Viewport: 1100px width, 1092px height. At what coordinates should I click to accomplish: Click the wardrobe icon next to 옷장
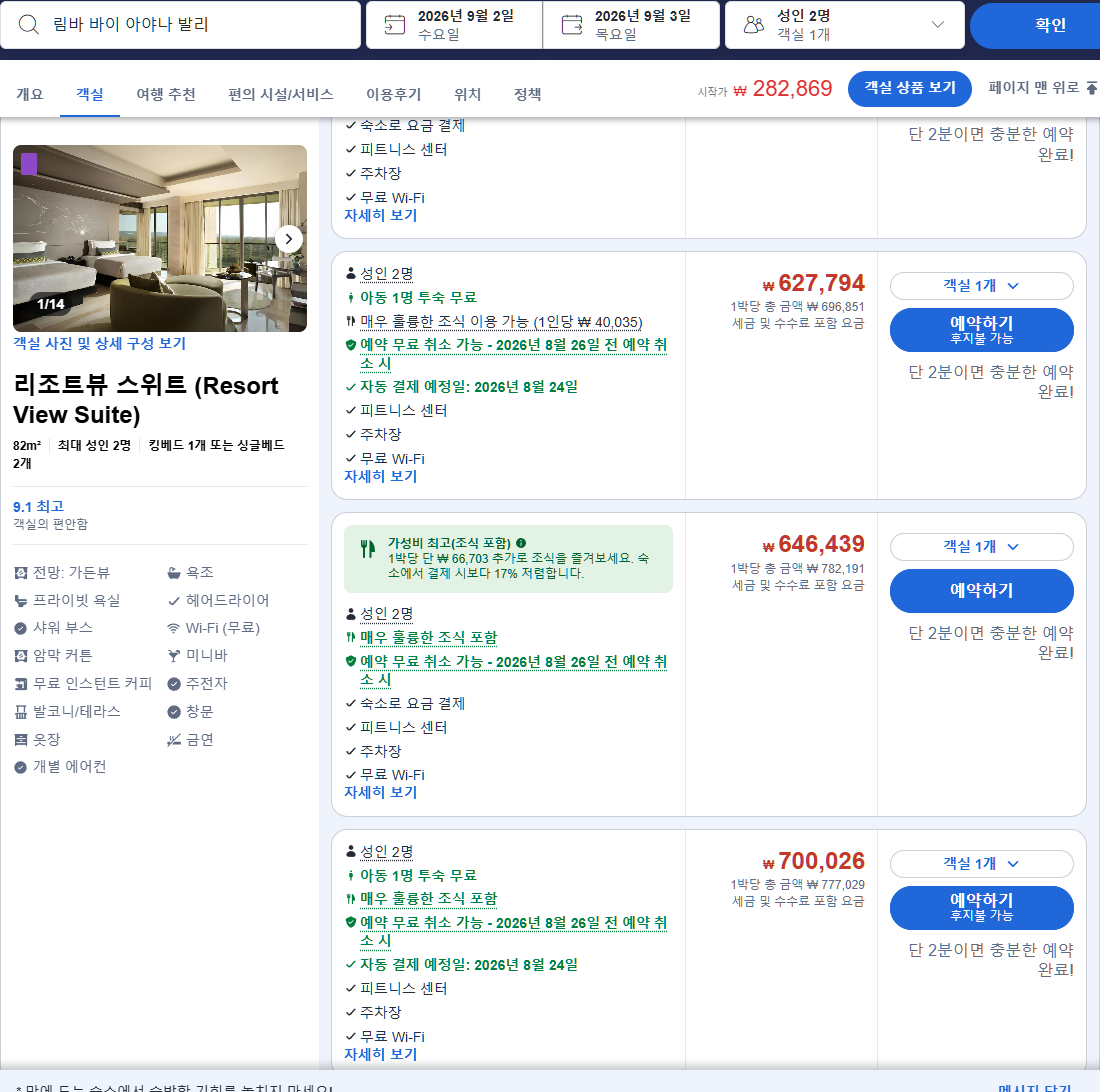pos(21,740)
